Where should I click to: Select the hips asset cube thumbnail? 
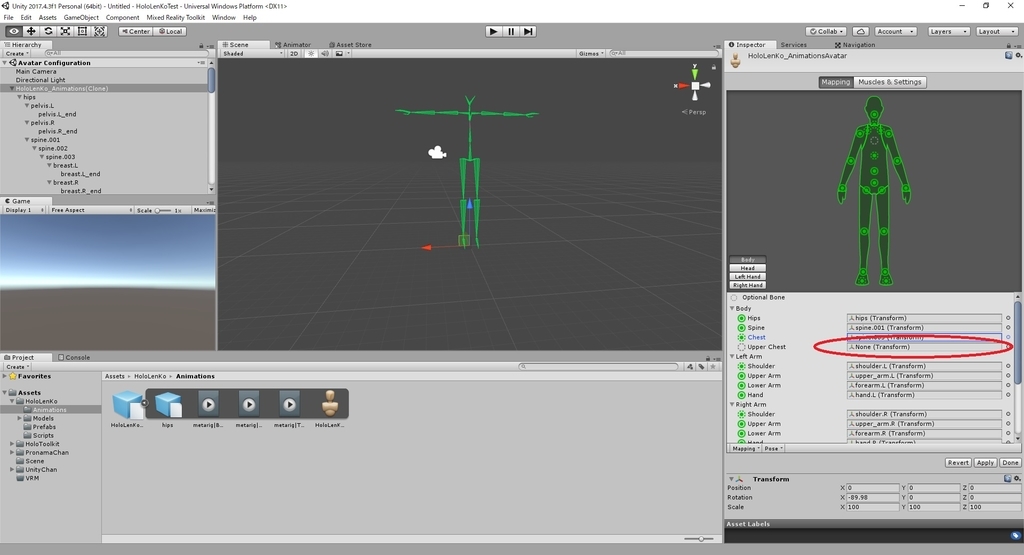pos(168,405)
